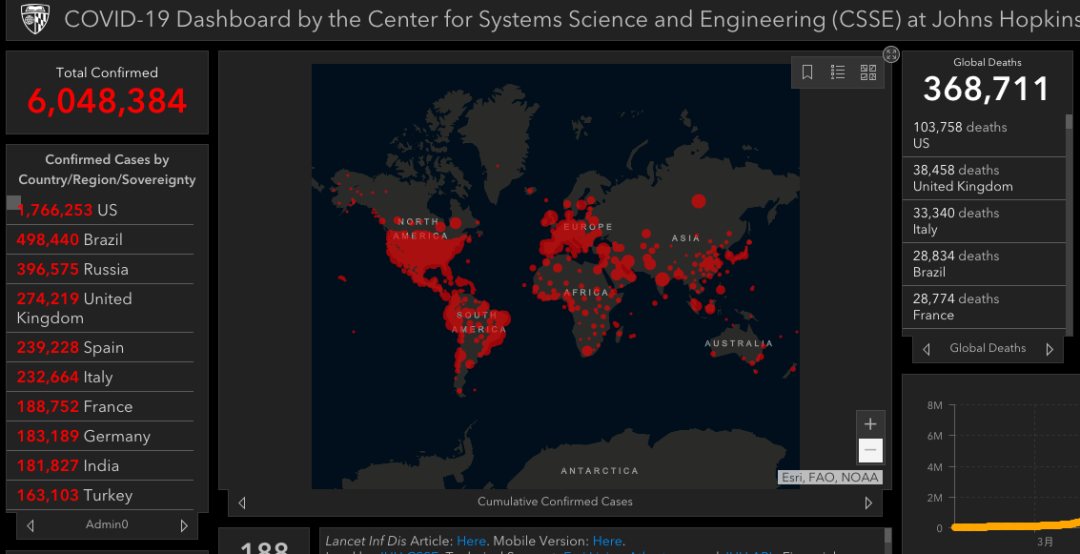The image size is (1080, 554).
Task: Select United Kingdom 38,458 deaths entry
Action: (984, 178)
